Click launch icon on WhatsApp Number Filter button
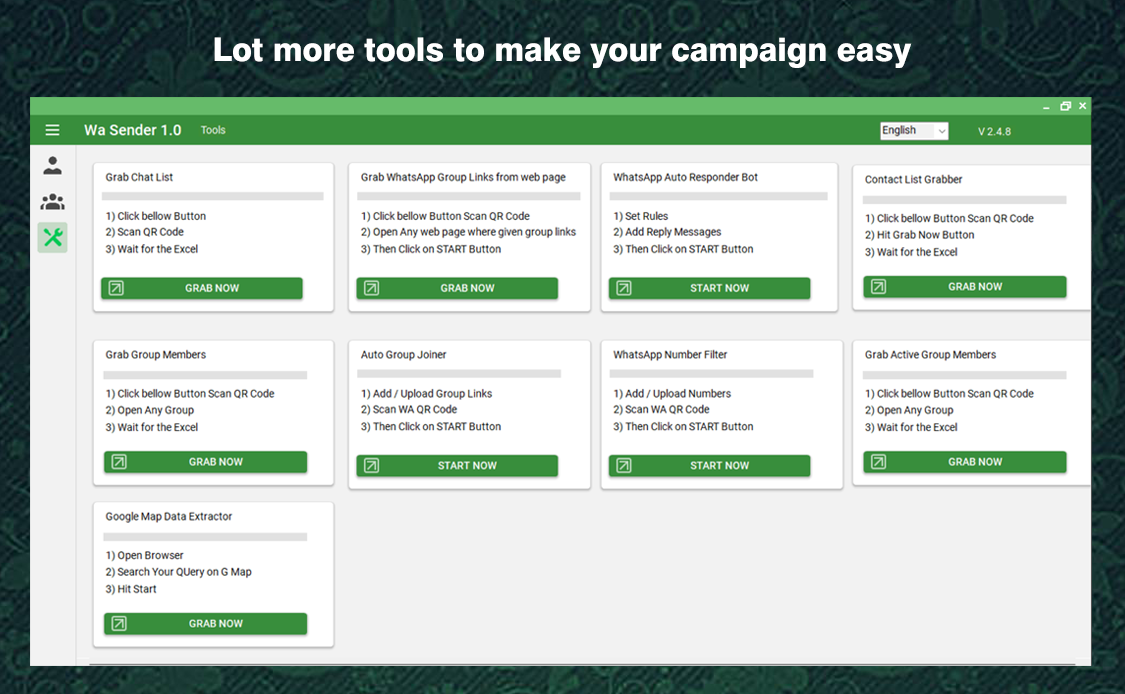Image resolution: width=1125 pixels, height=694 pixels. point(624,465)
